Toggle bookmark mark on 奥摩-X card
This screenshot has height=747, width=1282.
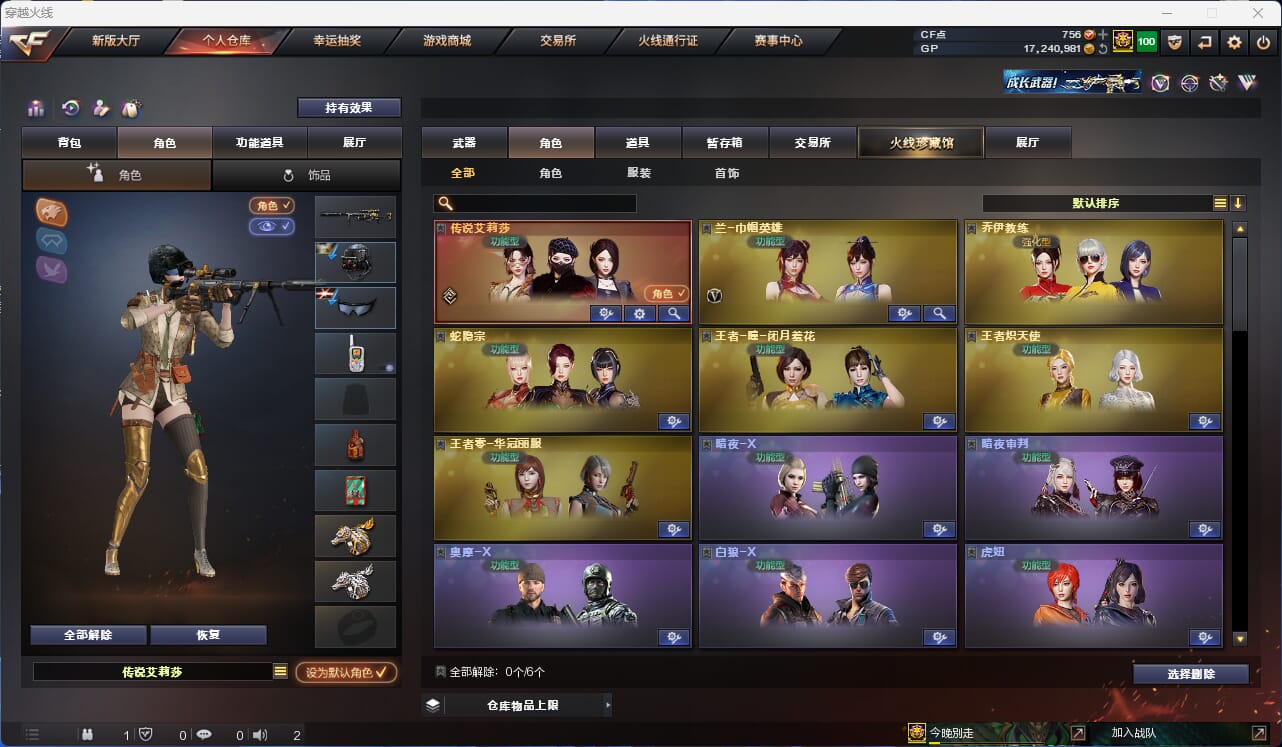442,553
